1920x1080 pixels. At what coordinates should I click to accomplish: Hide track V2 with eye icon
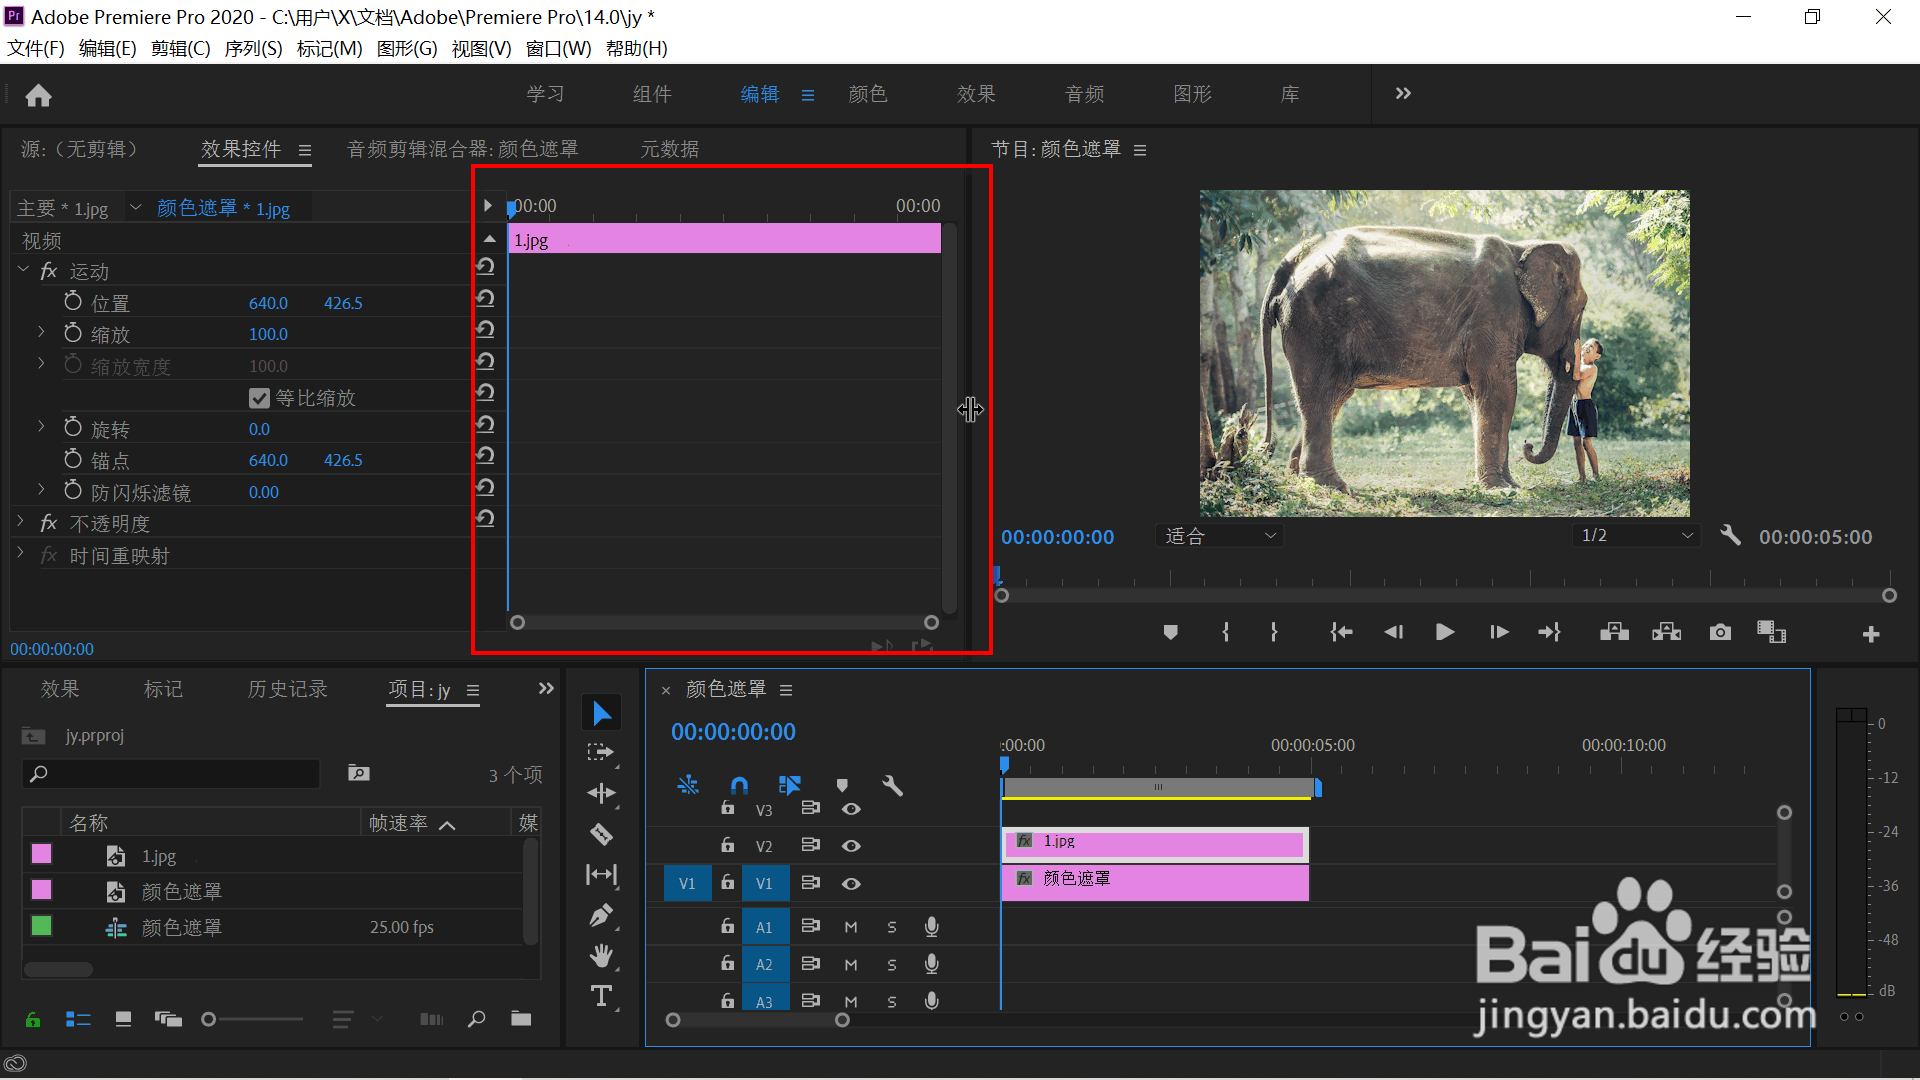[851, 846]
